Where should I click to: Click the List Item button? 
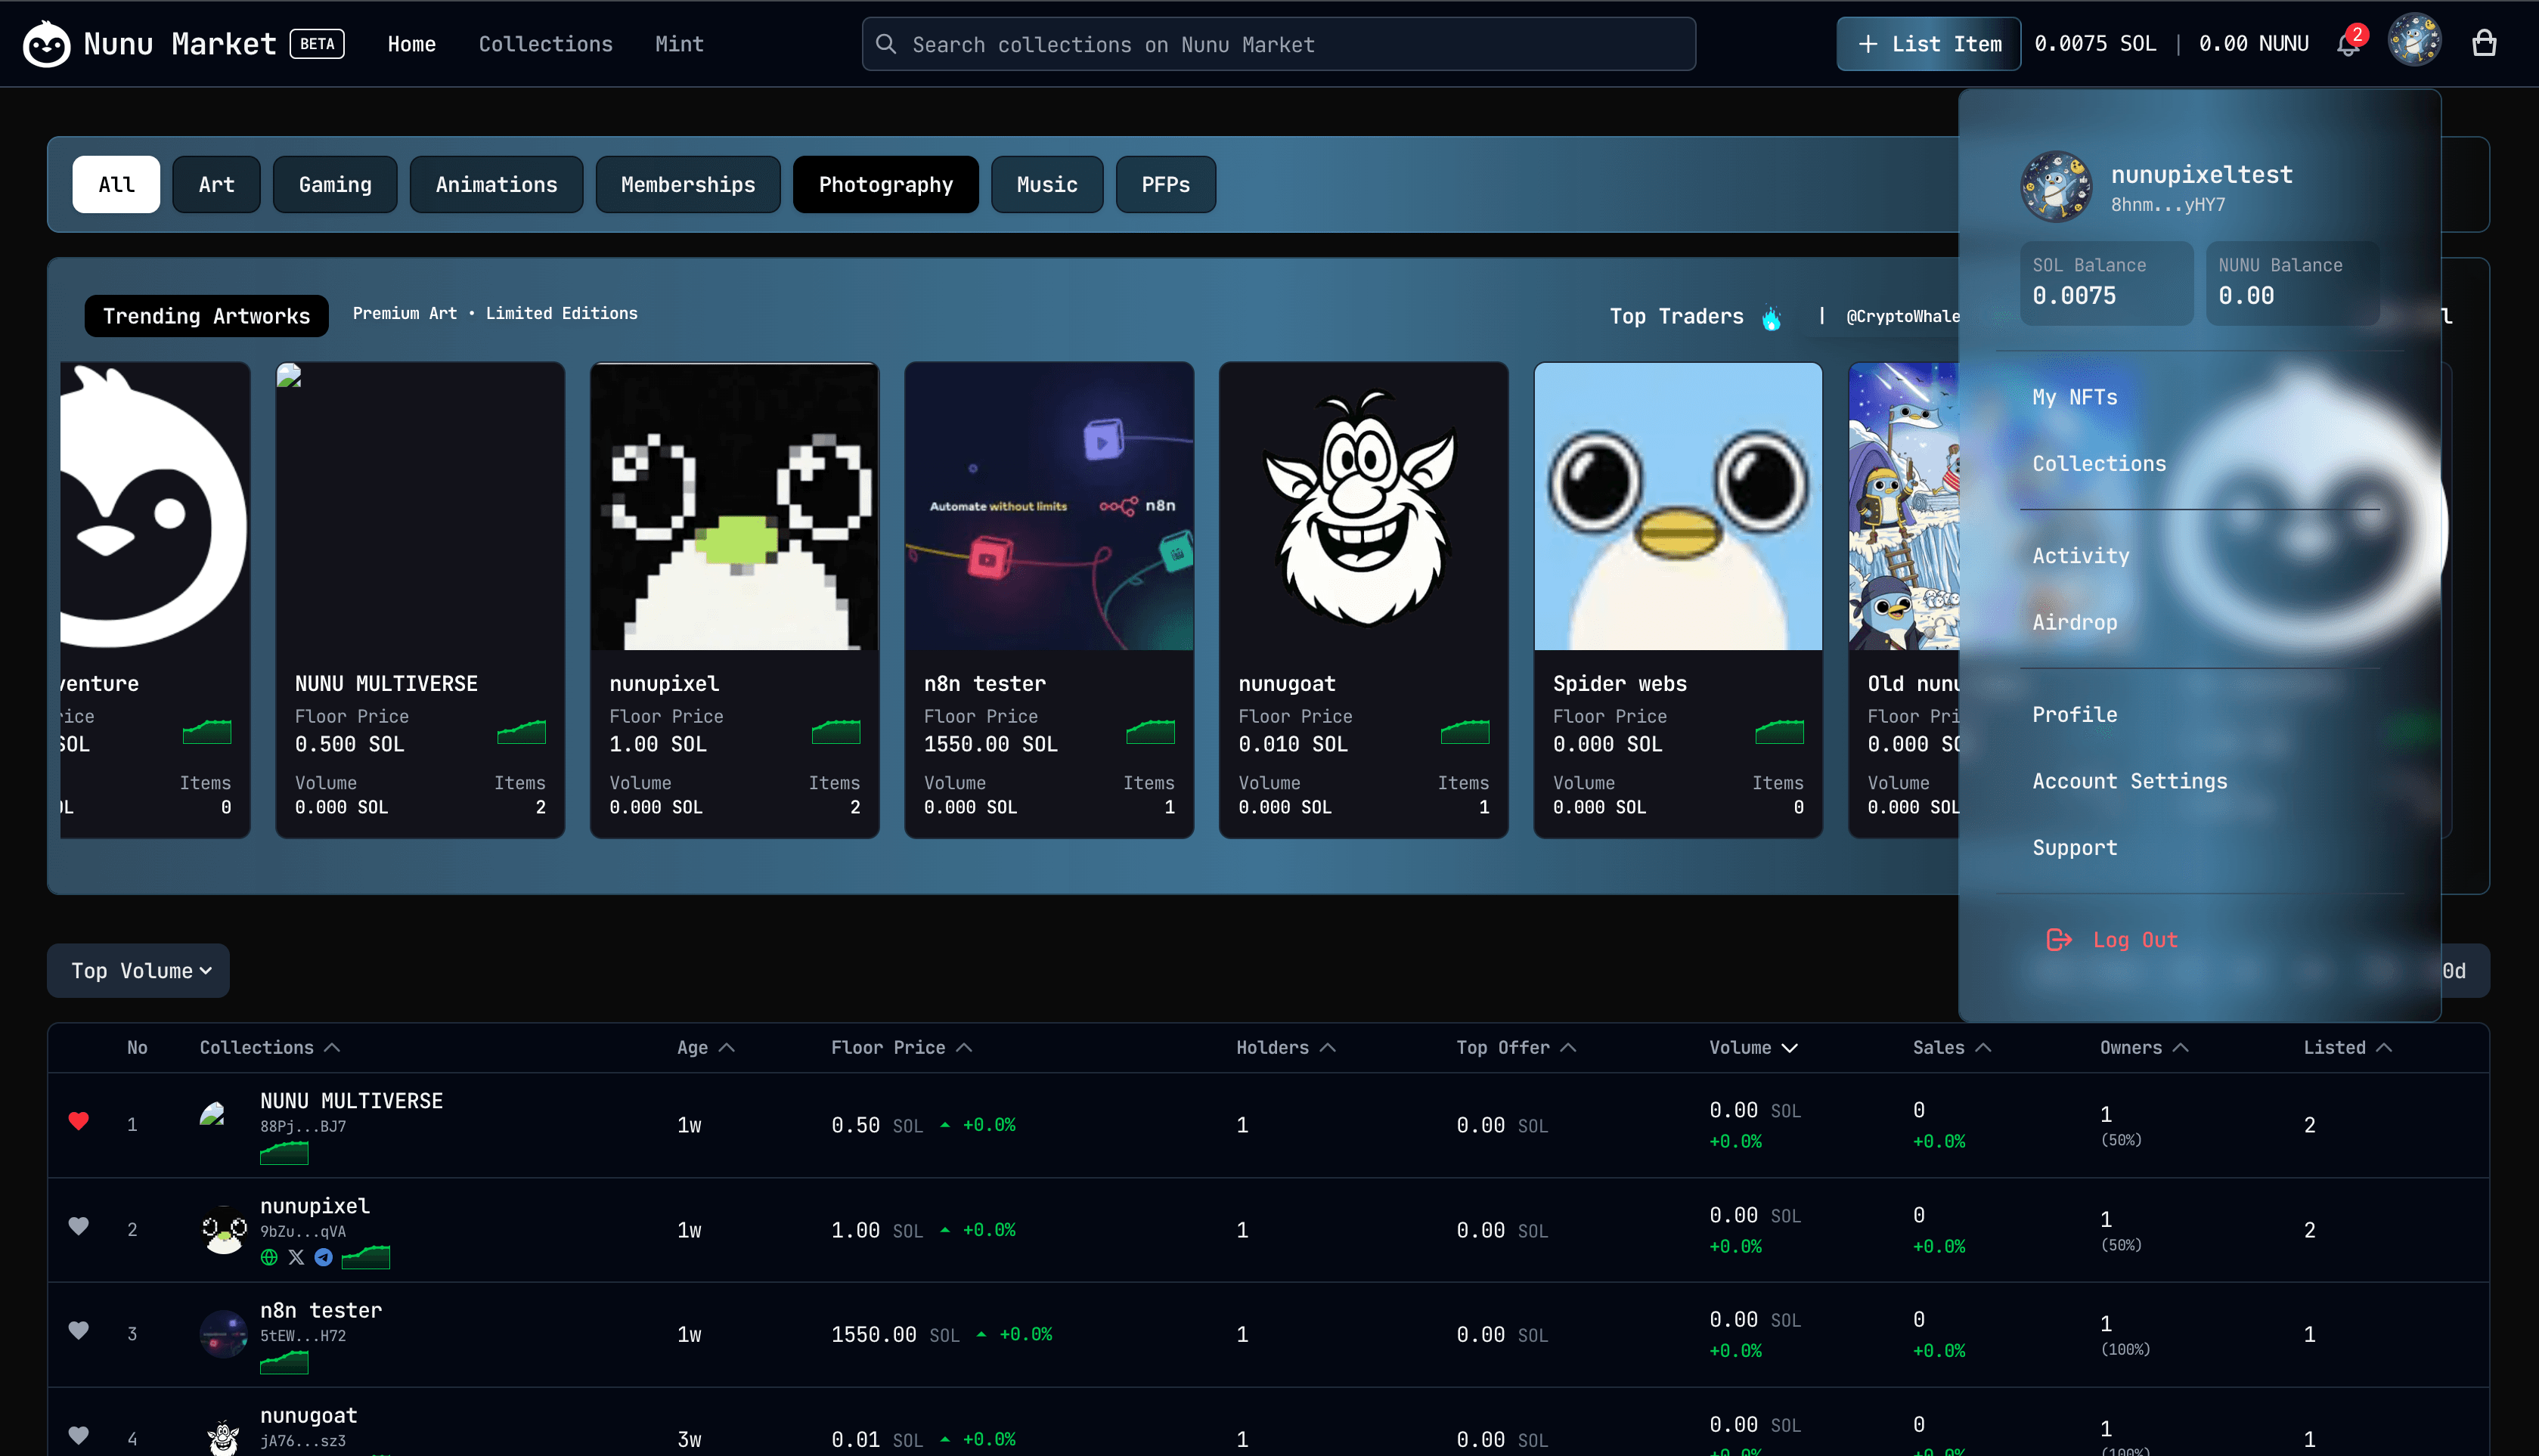pos(1928,43)
